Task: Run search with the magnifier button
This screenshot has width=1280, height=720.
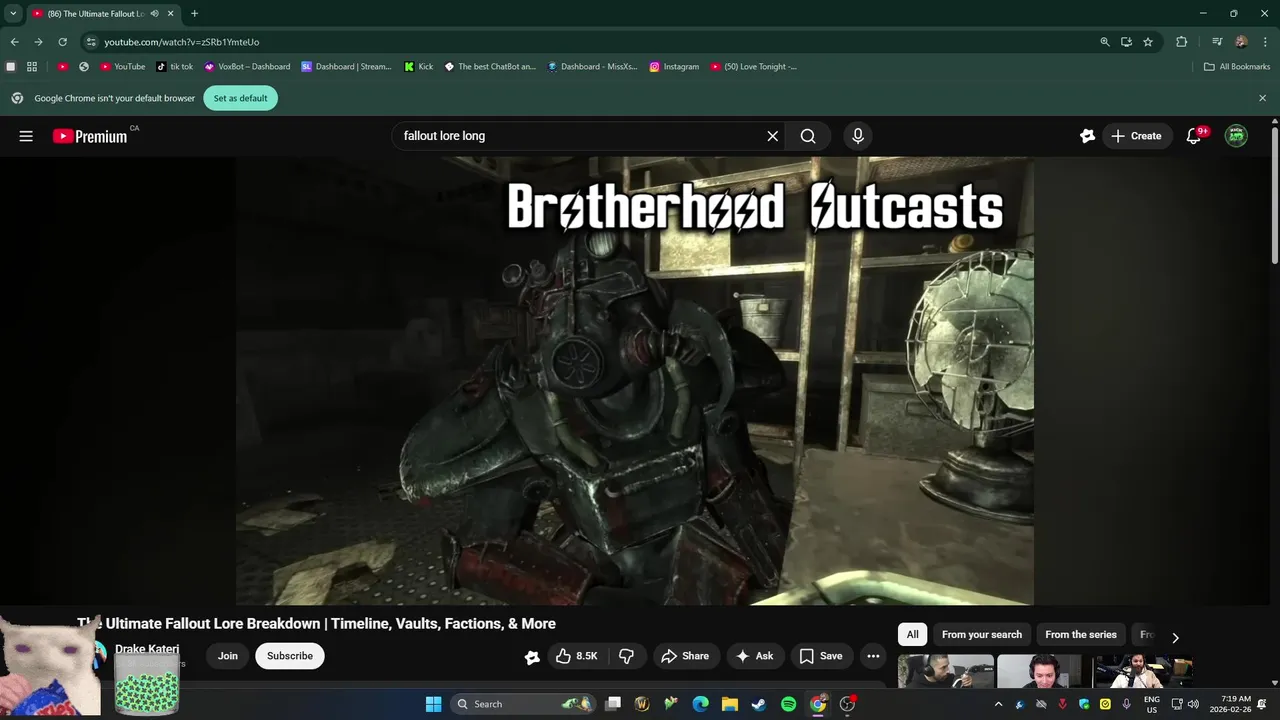Action: click(x=808, y=136)
